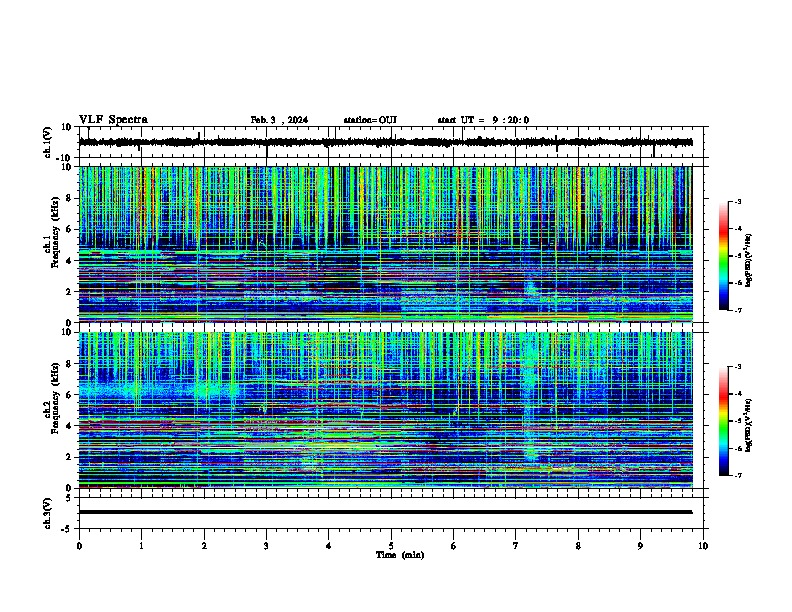The height and width of the screenshot is (612, 792).
Task: Click tick label "9" on the Time axis
Action: (x=640, y=546)
